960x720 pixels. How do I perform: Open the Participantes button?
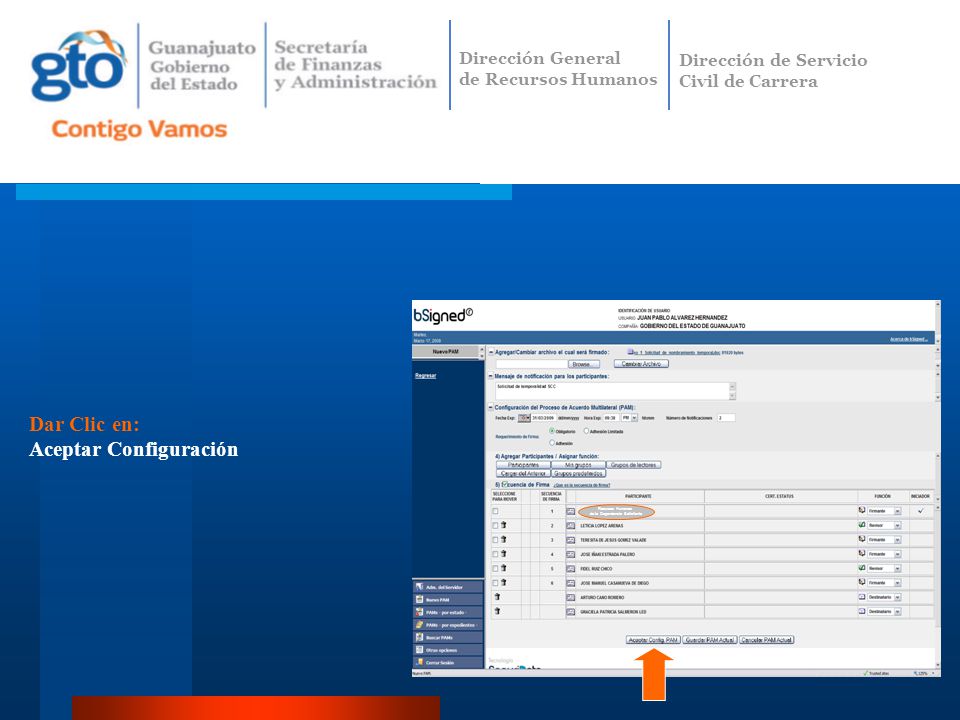click(x=523, y=465)
